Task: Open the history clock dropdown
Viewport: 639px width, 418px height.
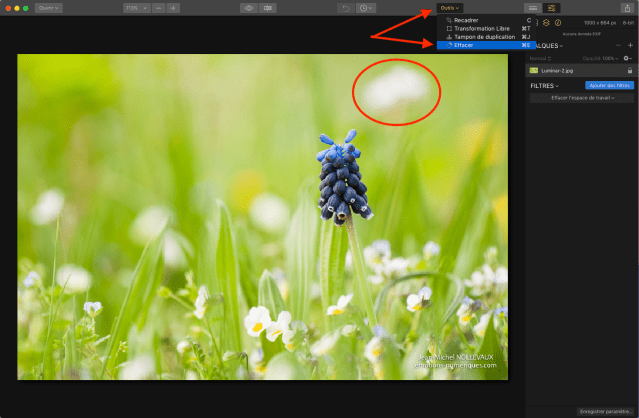Action: [366, 8]
